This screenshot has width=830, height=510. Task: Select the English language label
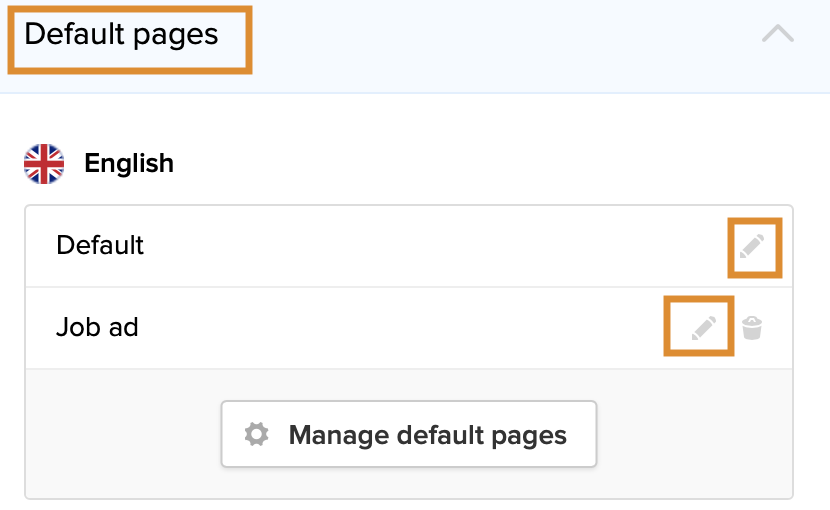point(129,163)
